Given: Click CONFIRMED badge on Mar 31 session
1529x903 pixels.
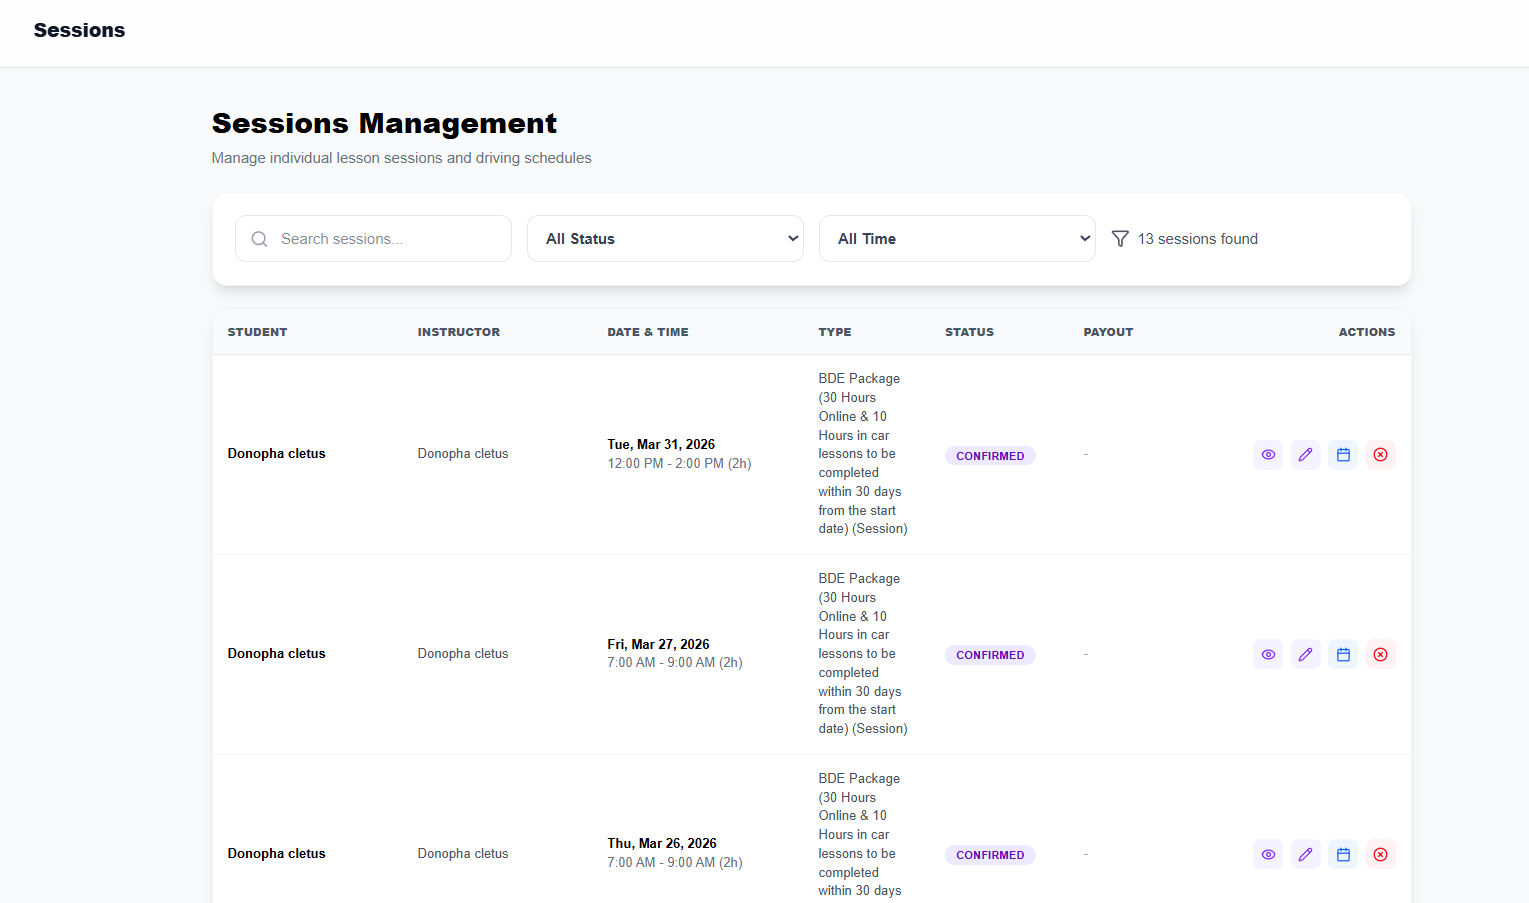Looking at the screenshot, I should point(990,456).
